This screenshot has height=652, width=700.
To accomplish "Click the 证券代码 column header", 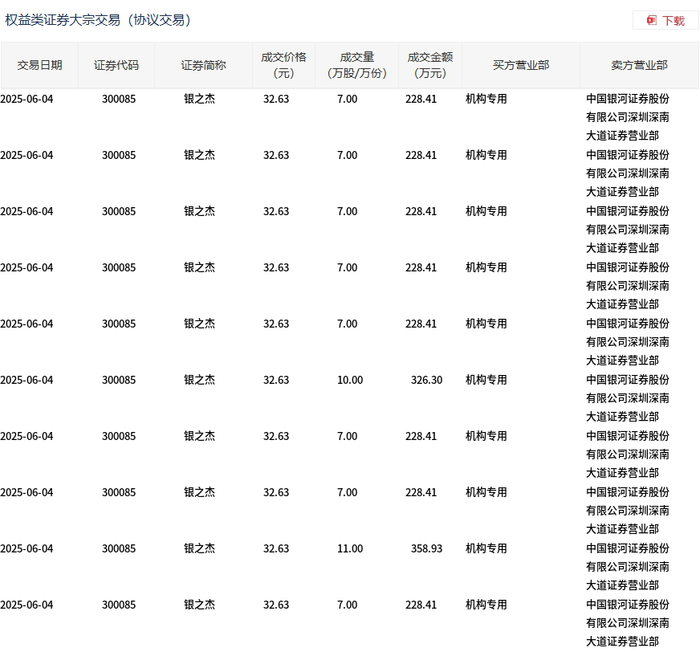I will 117,65.
